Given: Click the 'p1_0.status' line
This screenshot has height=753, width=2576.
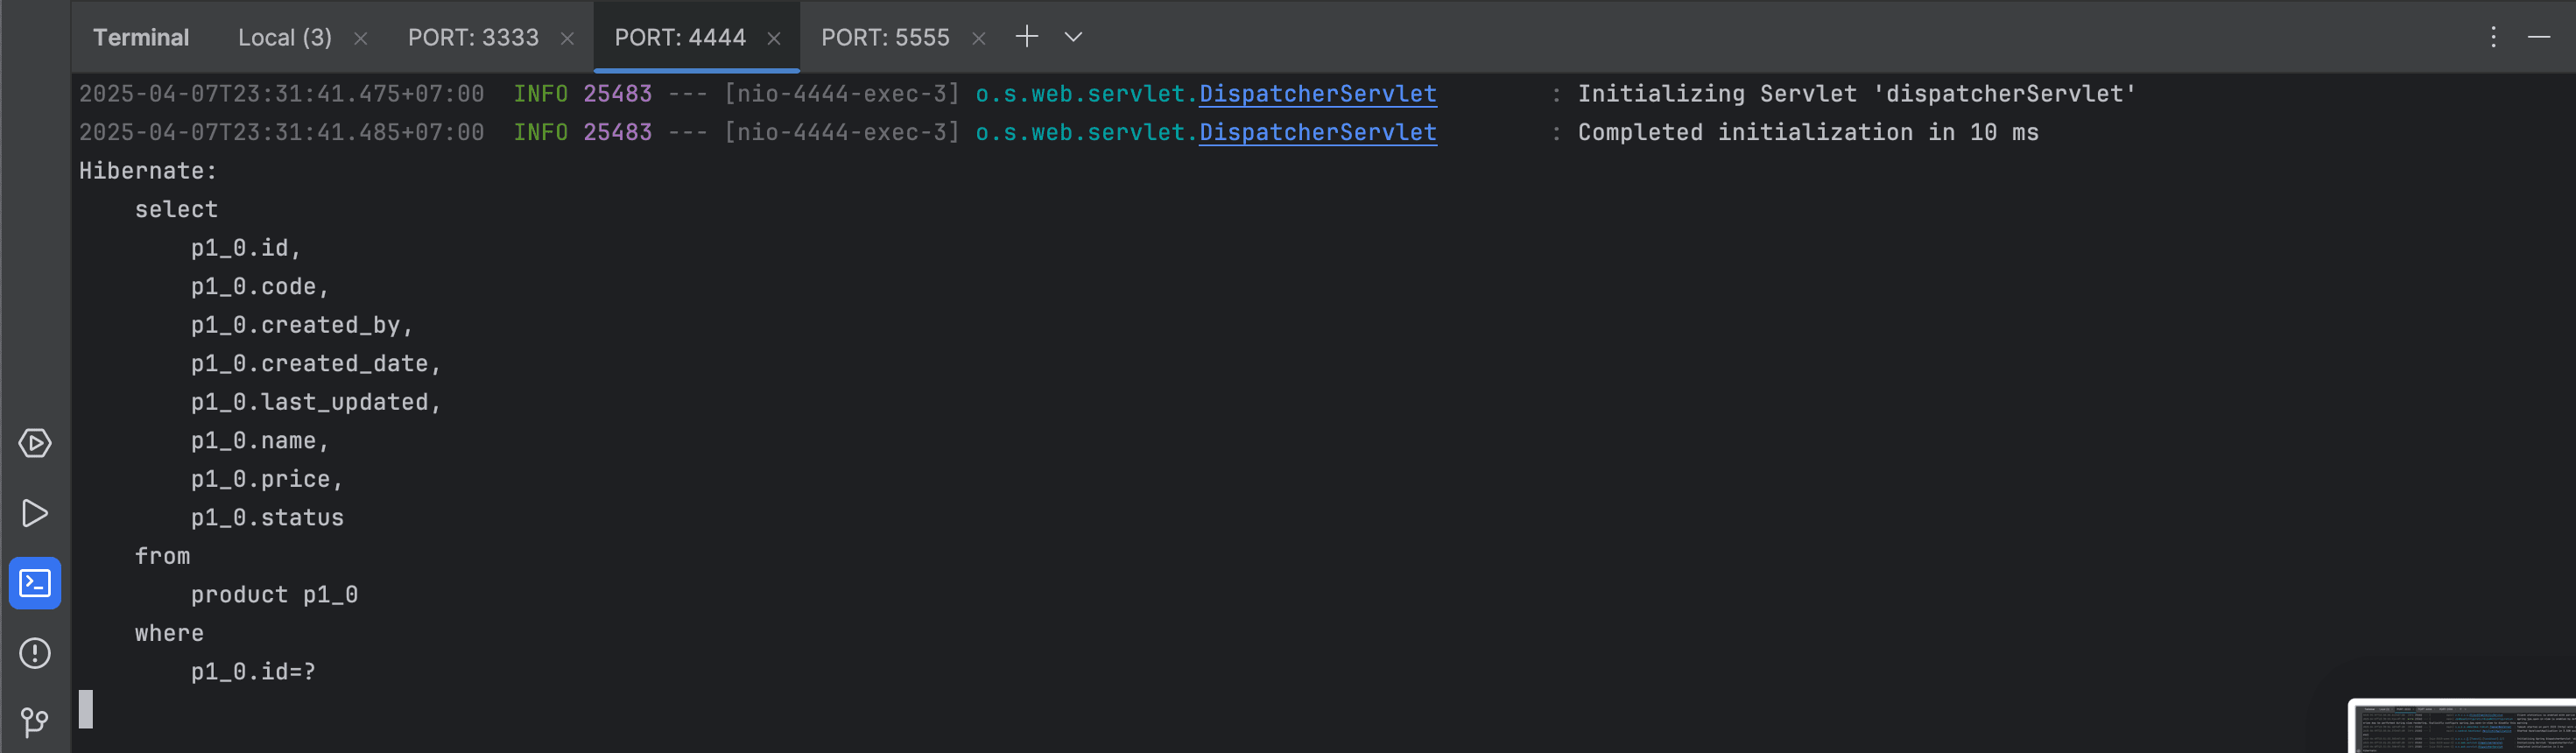Looking at the screenshot, I should pos(267,518).
